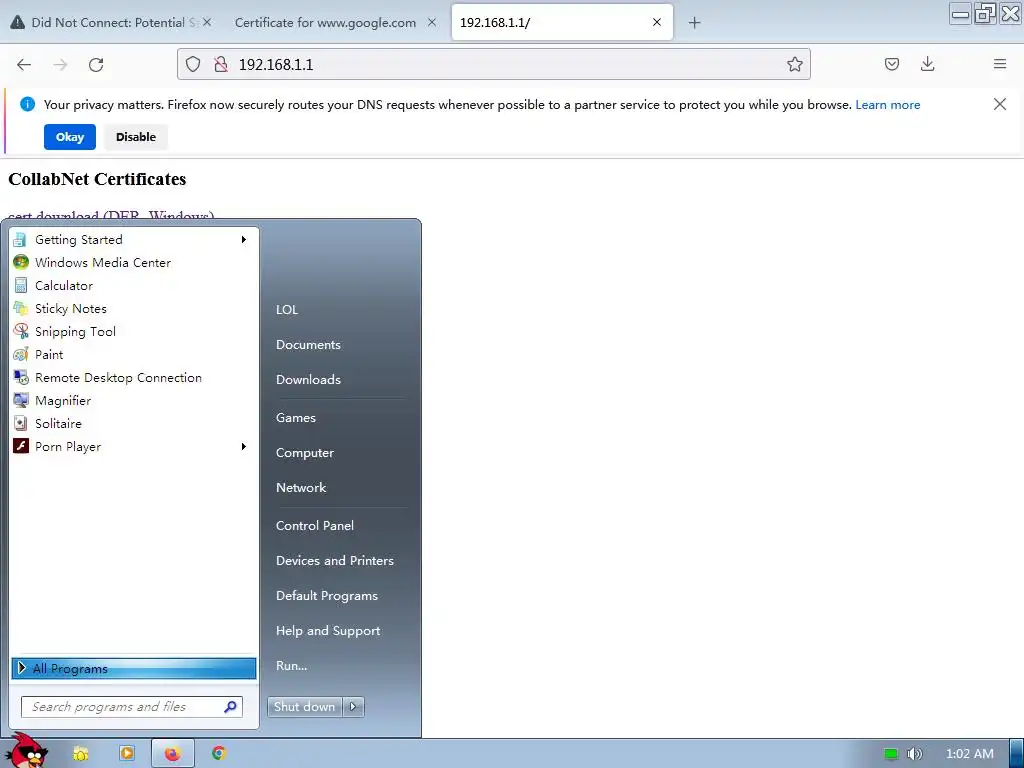1024x768 pixels.
Task: Open the Firefox downloads panel
Action: pyautogui.click(x=927, y=64)
